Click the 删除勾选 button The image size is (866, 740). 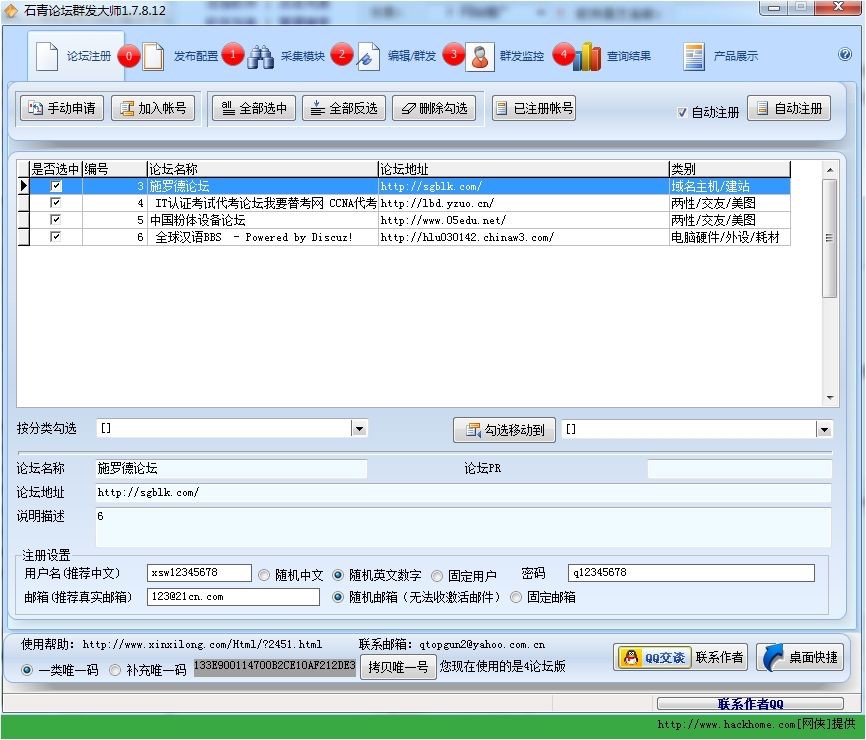coord(434,108)
